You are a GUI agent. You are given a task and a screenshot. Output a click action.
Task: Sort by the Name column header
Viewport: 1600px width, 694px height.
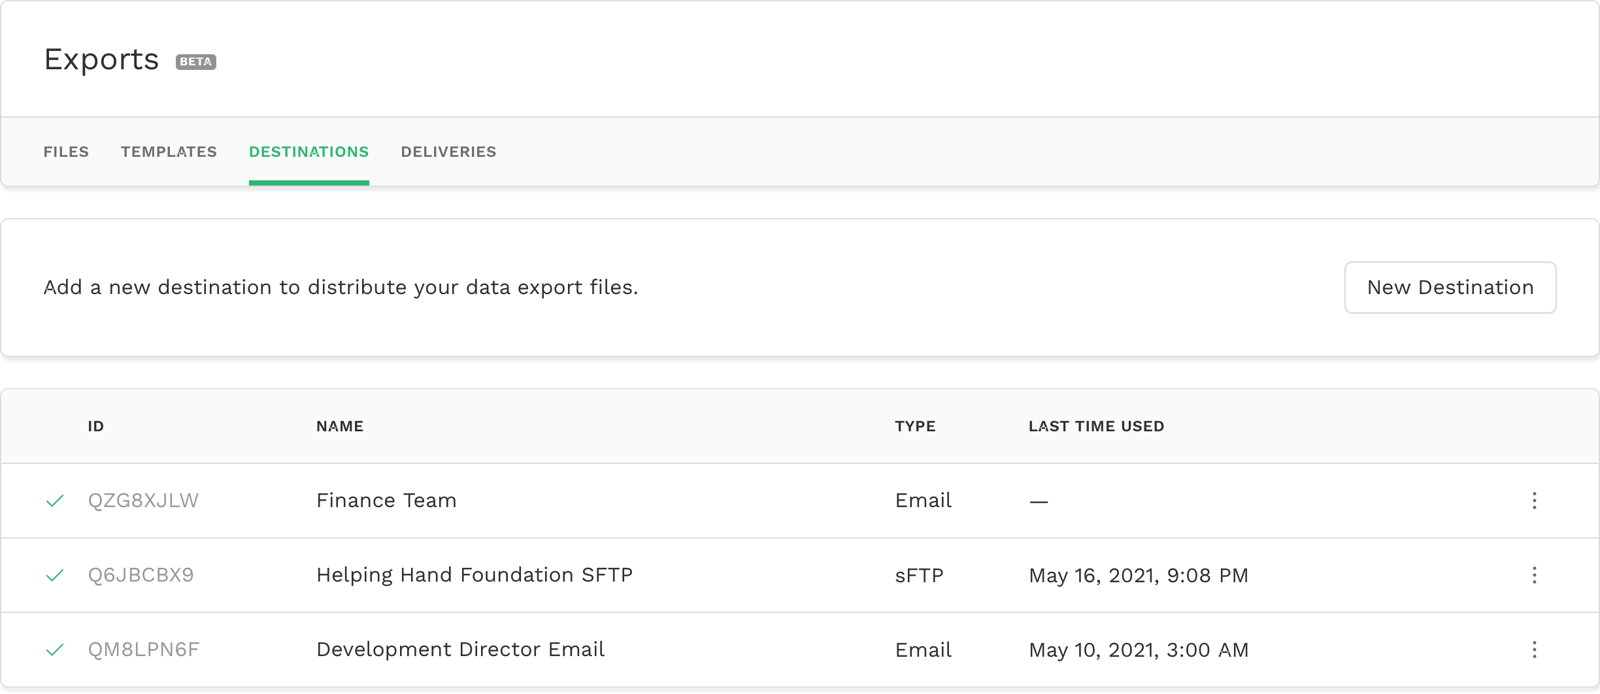pyautogui.click(x=340, y=426)
